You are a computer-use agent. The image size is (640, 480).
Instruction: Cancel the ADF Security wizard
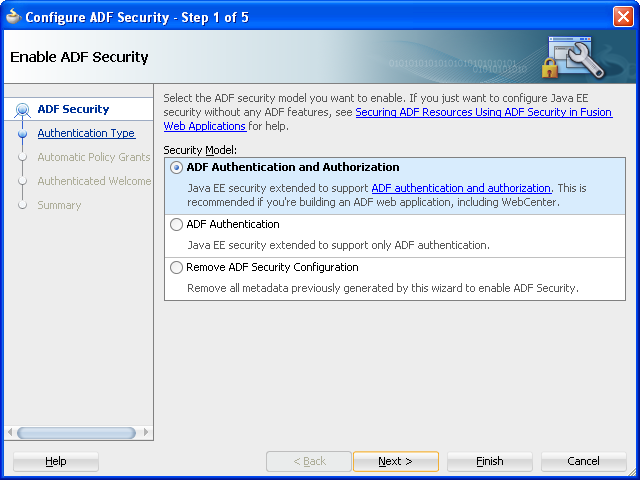coord(583,461)
